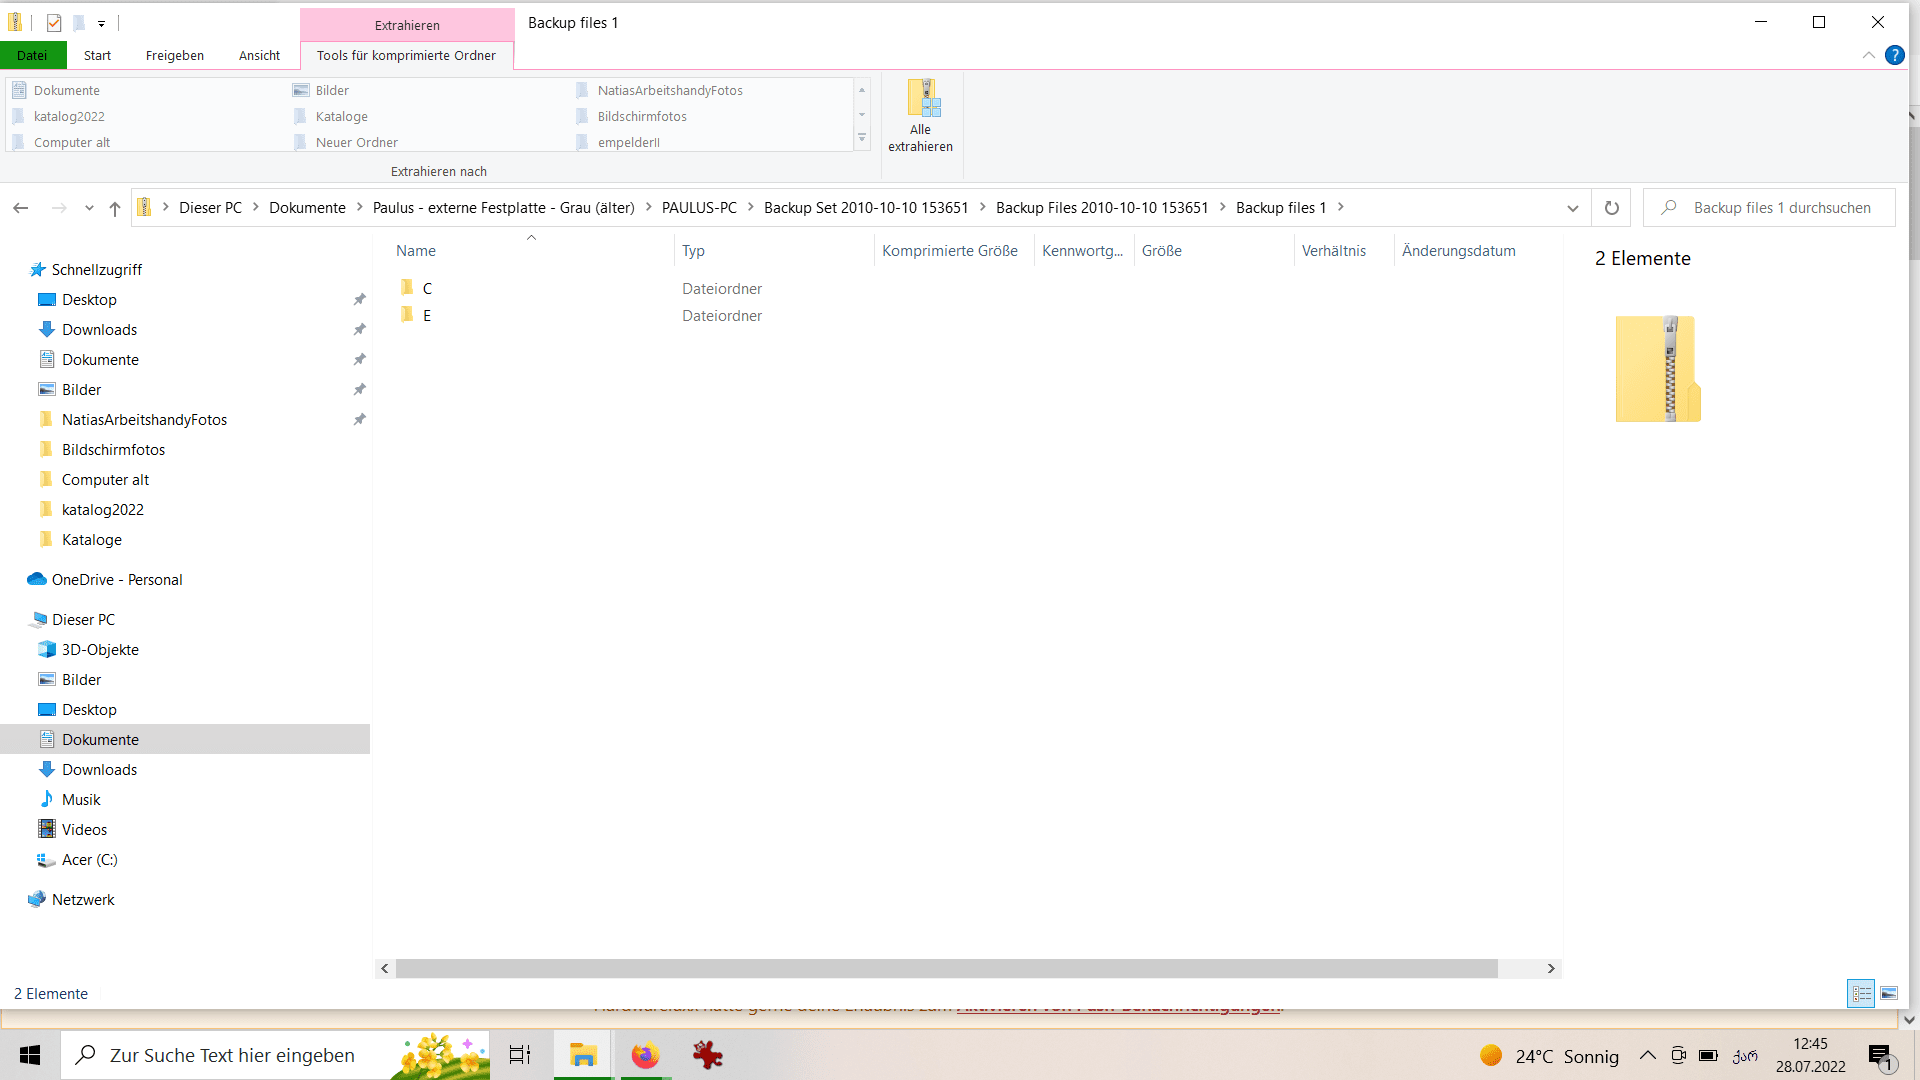Open Firefox from taskbar
The width and height of the screenshot is (1920, 1080).
[645, 1056]
